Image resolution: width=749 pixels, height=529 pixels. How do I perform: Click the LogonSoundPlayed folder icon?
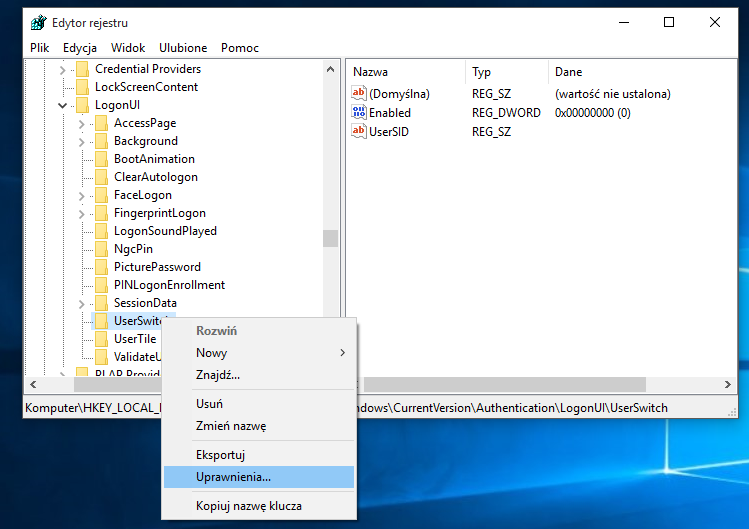[101, 231]
